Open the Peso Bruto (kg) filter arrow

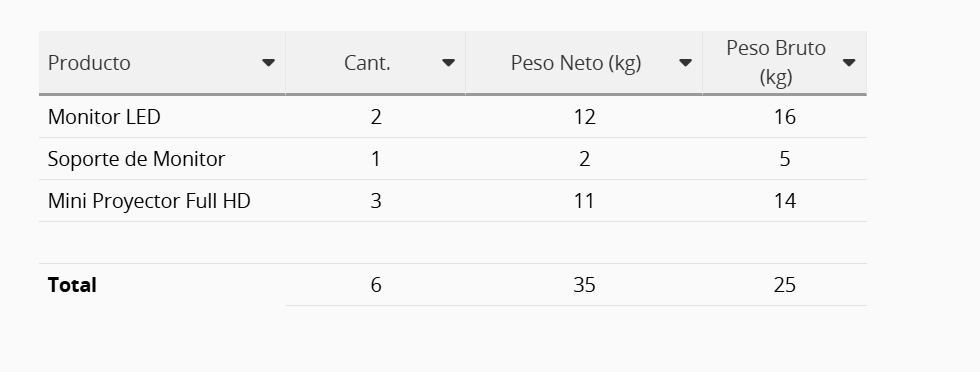coord(849,63)
